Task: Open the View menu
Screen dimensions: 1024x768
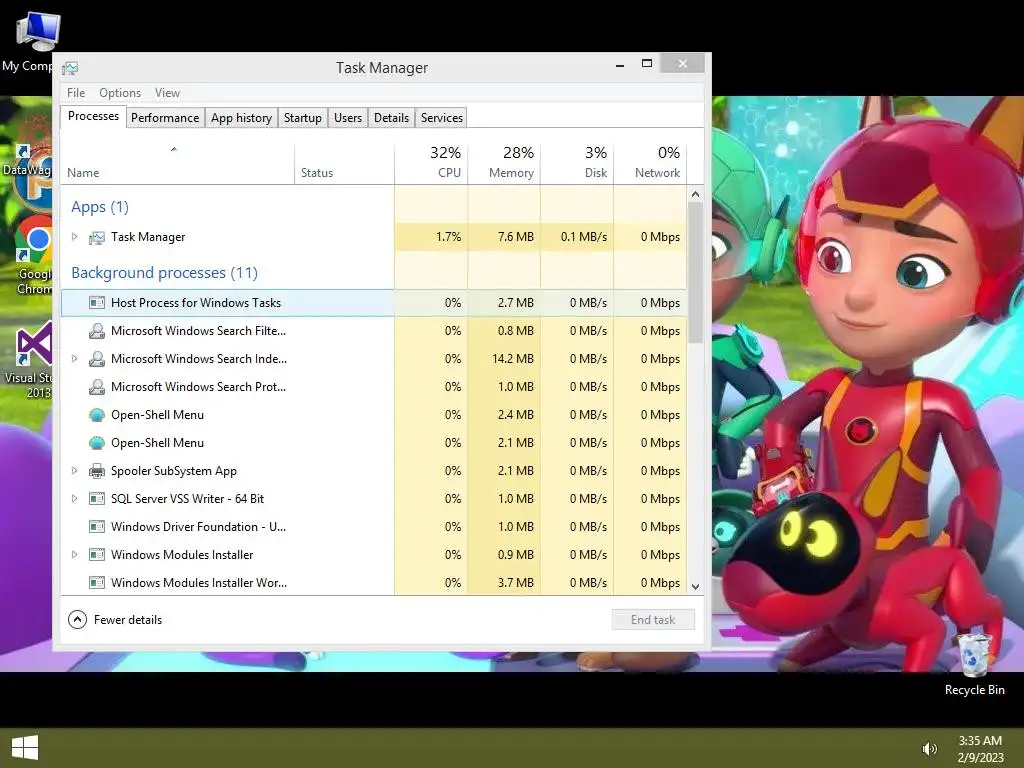Action: tap(167, 93)
